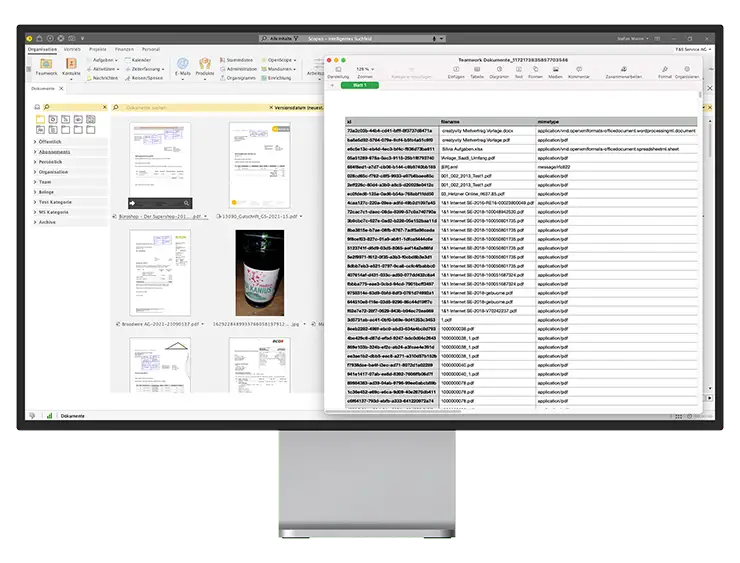This screenshot has width=740, height=563.
Task: Click the home icon in title bar
Action: coord(40,38)
